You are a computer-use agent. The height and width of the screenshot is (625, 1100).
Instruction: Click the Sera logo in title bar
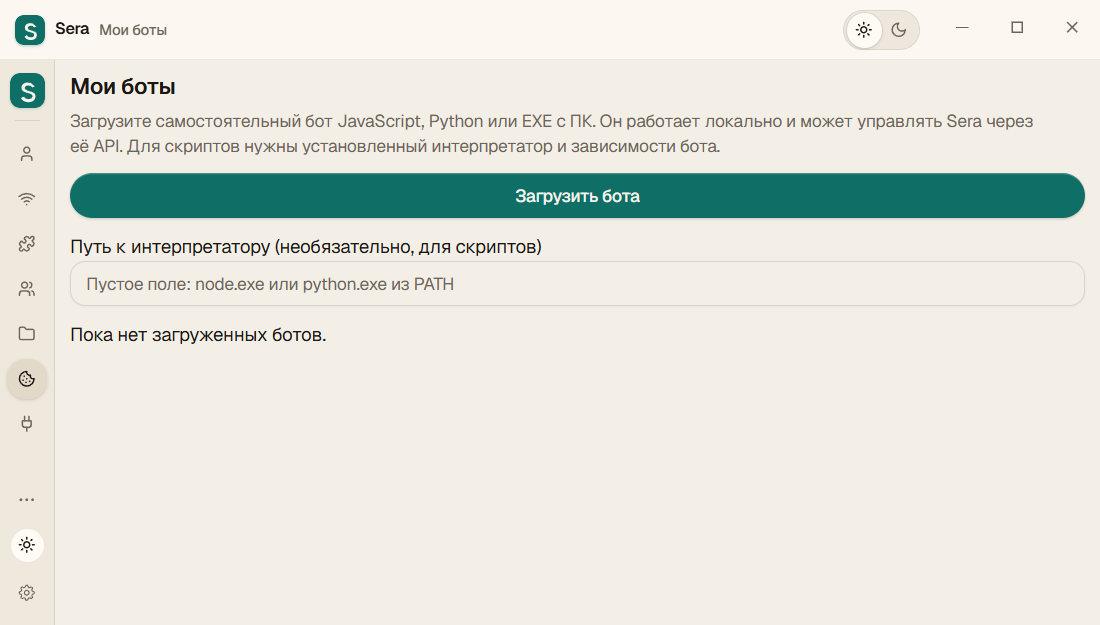coord(29,30)
